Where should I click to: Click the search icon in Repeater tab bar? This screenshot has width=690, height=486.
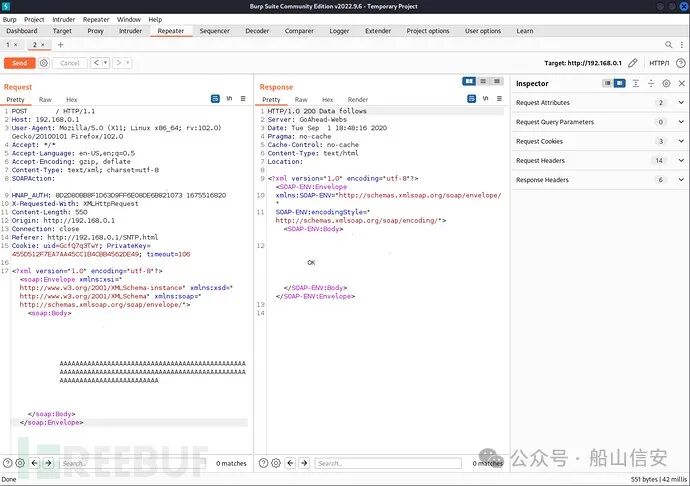668,44
